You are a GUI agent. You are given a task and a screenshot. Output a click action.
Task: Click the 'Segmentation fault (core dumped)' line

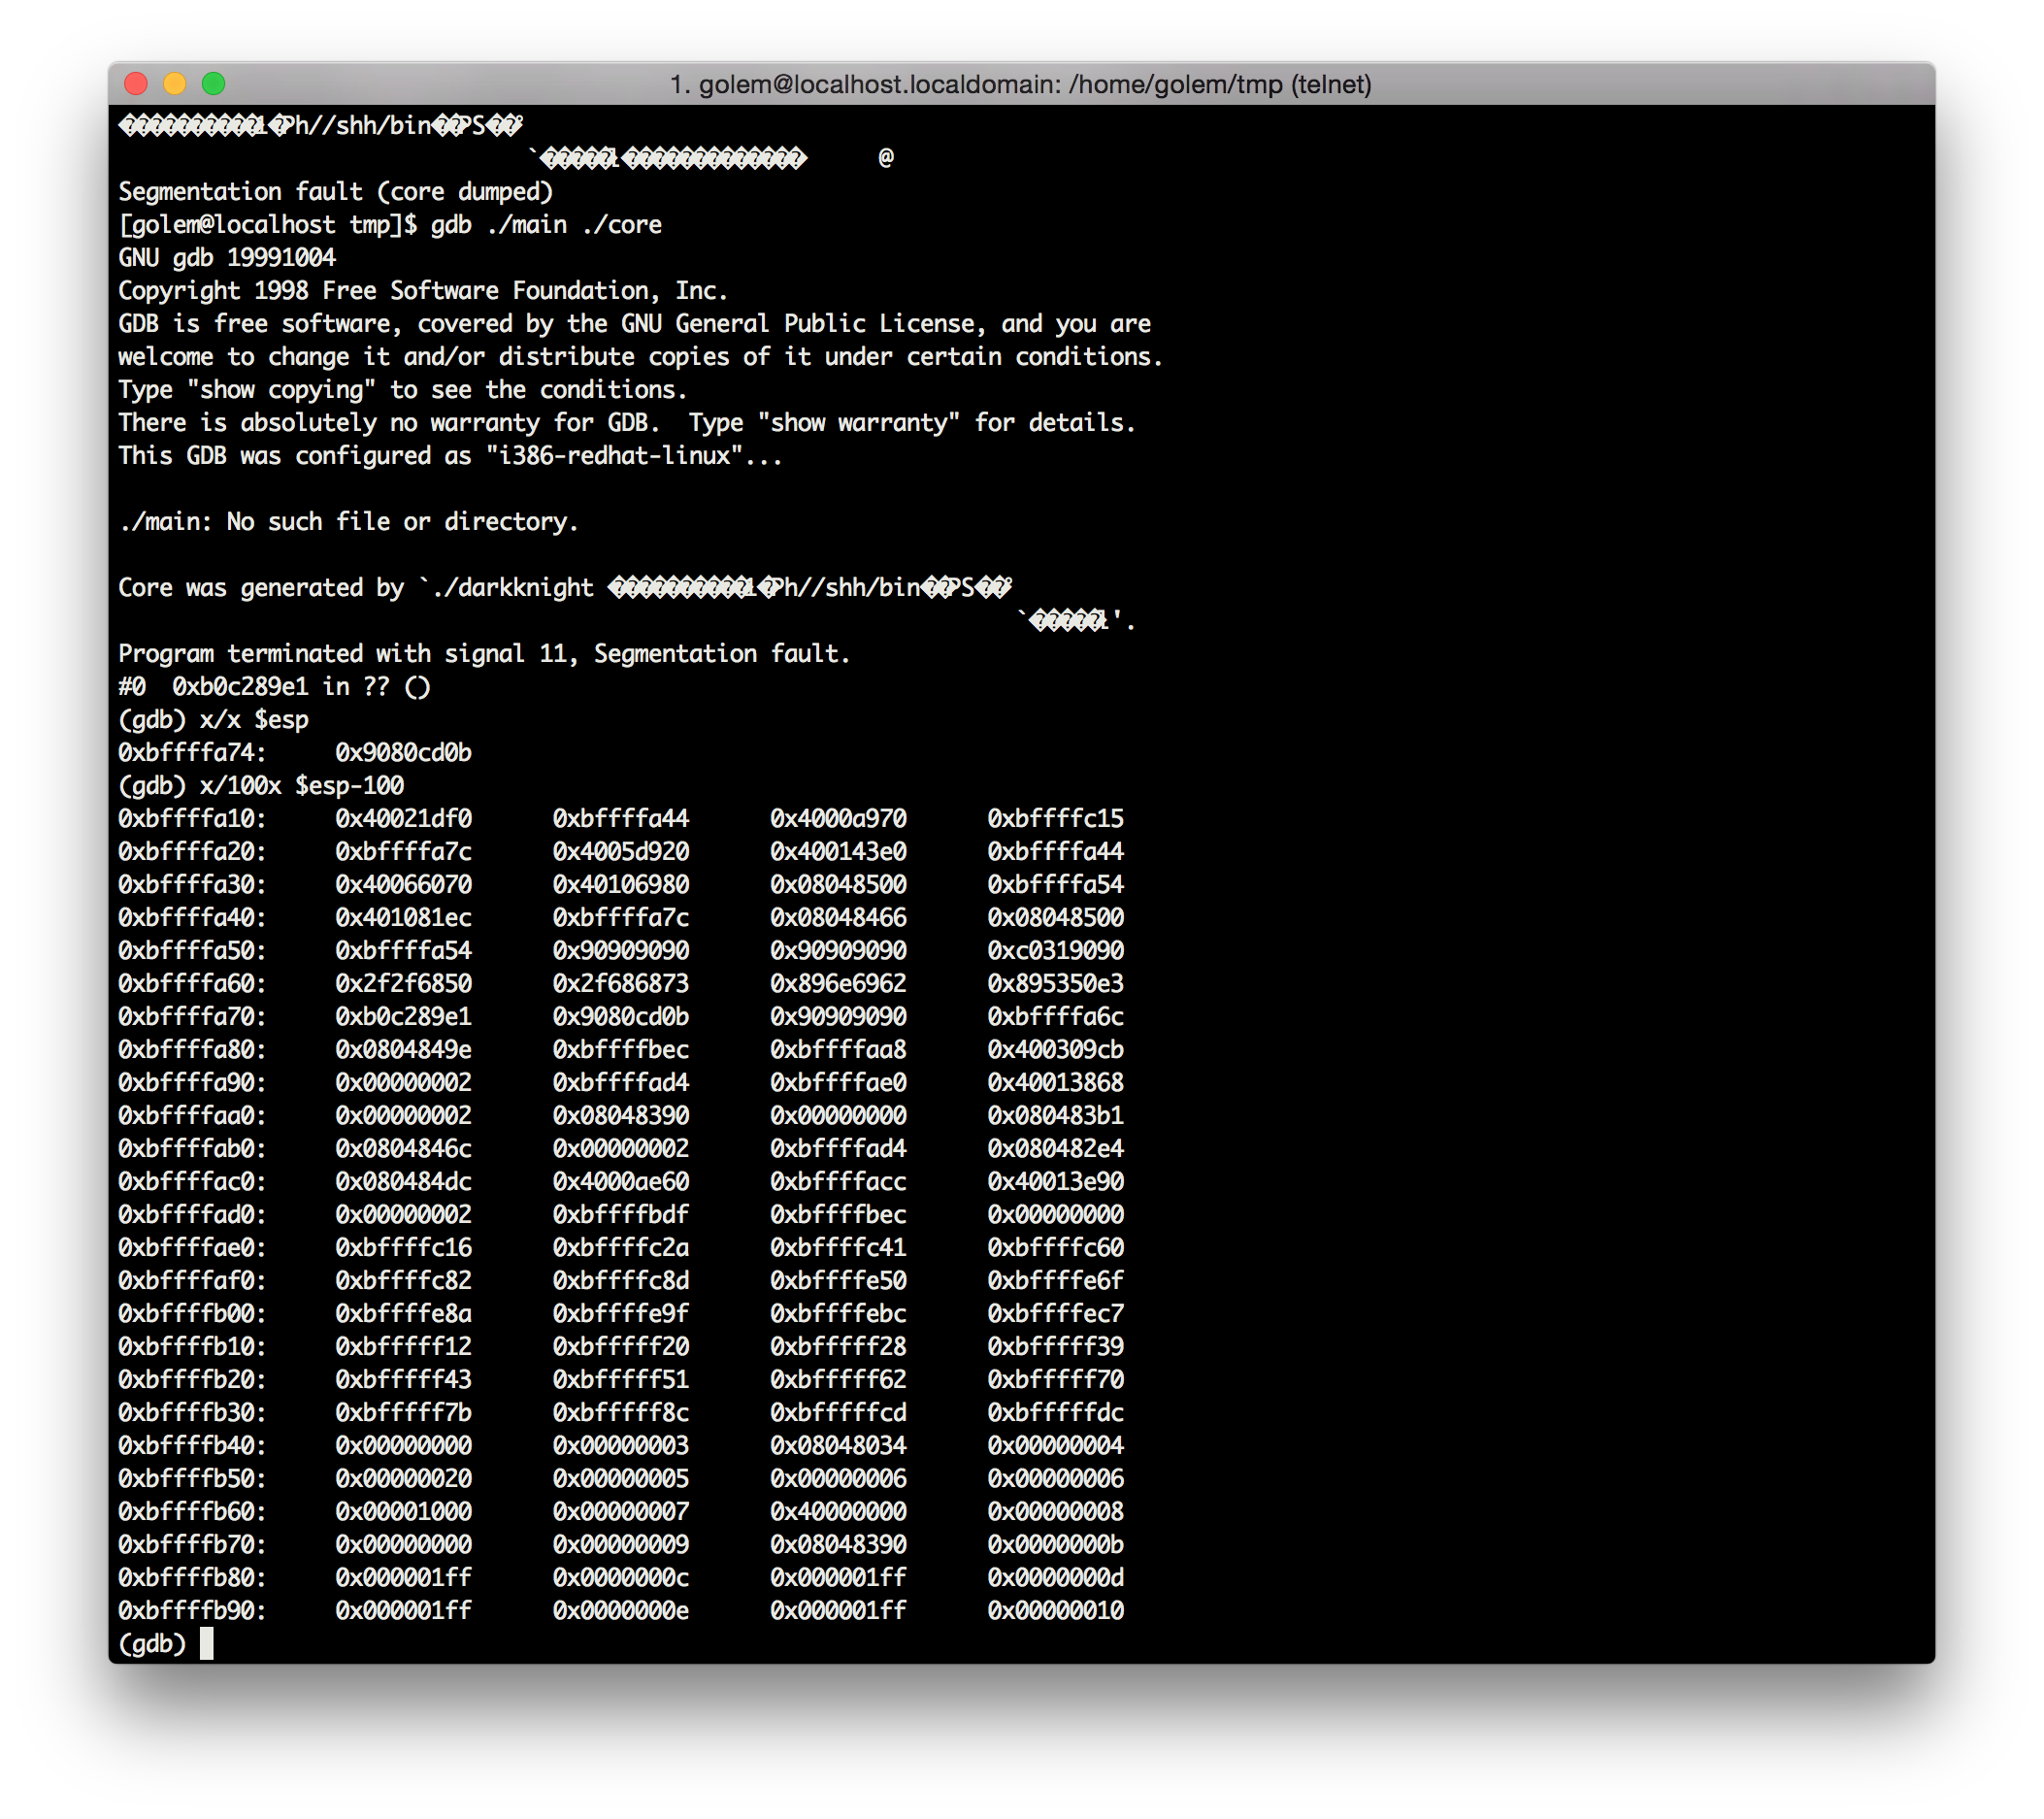pyautogui.click(x=335, y=192)
